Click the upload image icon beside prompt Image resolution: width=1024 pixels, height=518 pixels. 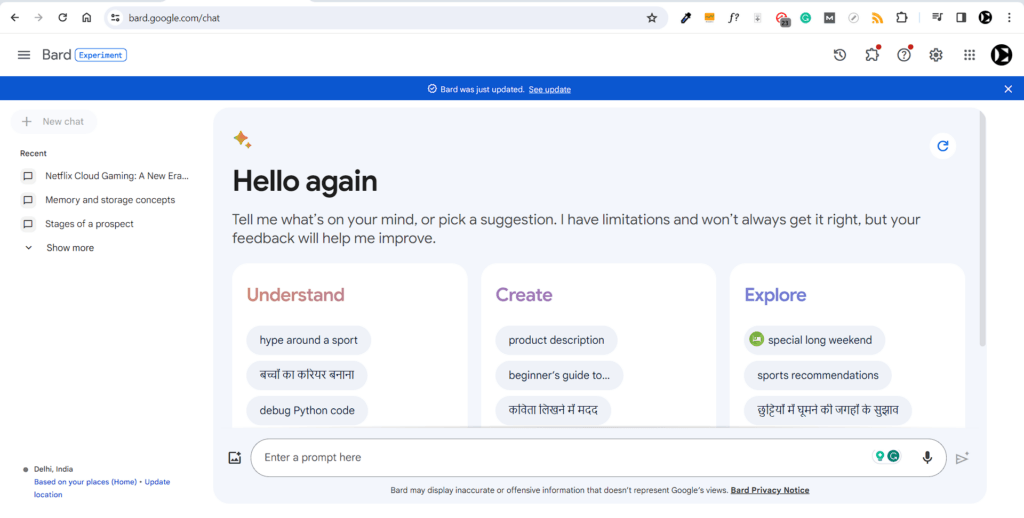click(235, 458)
